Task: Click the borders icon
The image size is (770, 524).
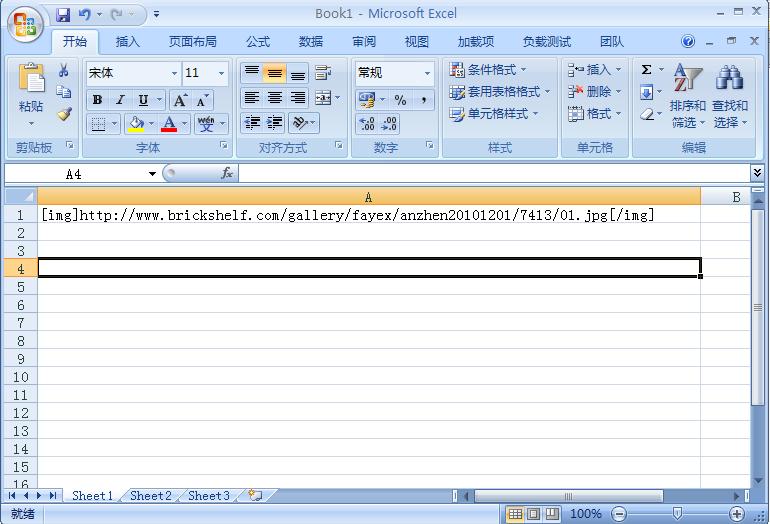Action: point(98,124)
